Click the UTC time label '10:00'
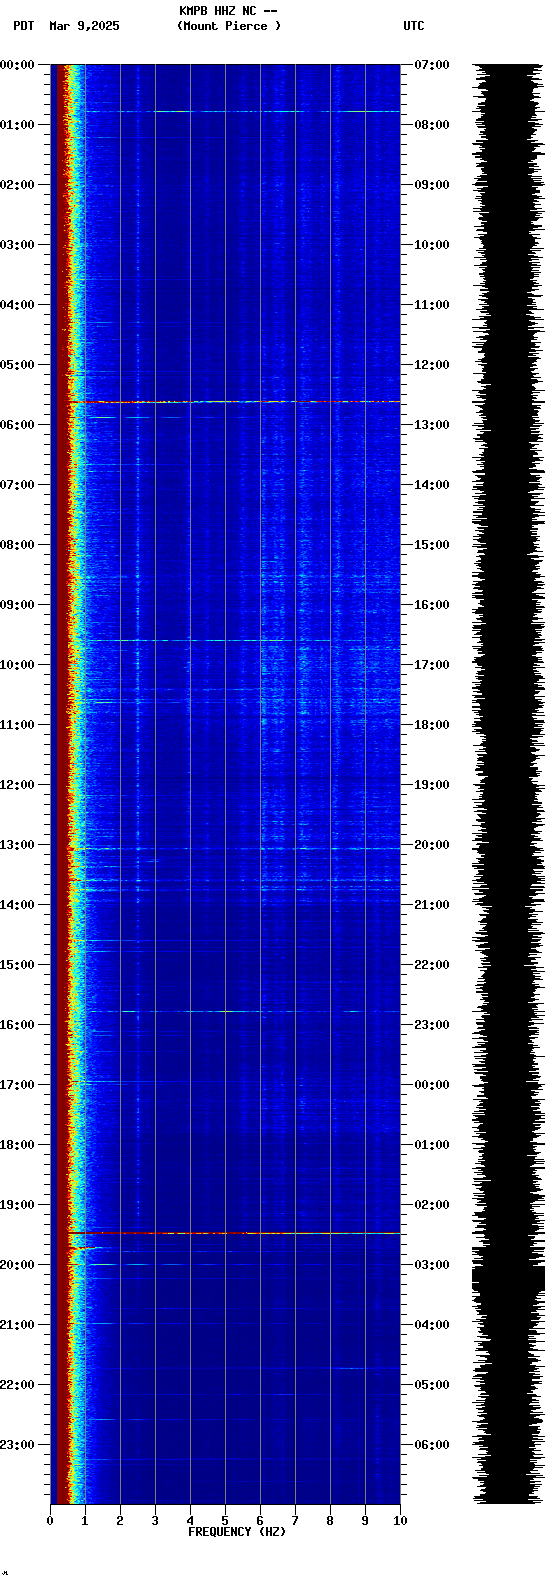This screenshot has height=1584, width=552. (432, 245)
